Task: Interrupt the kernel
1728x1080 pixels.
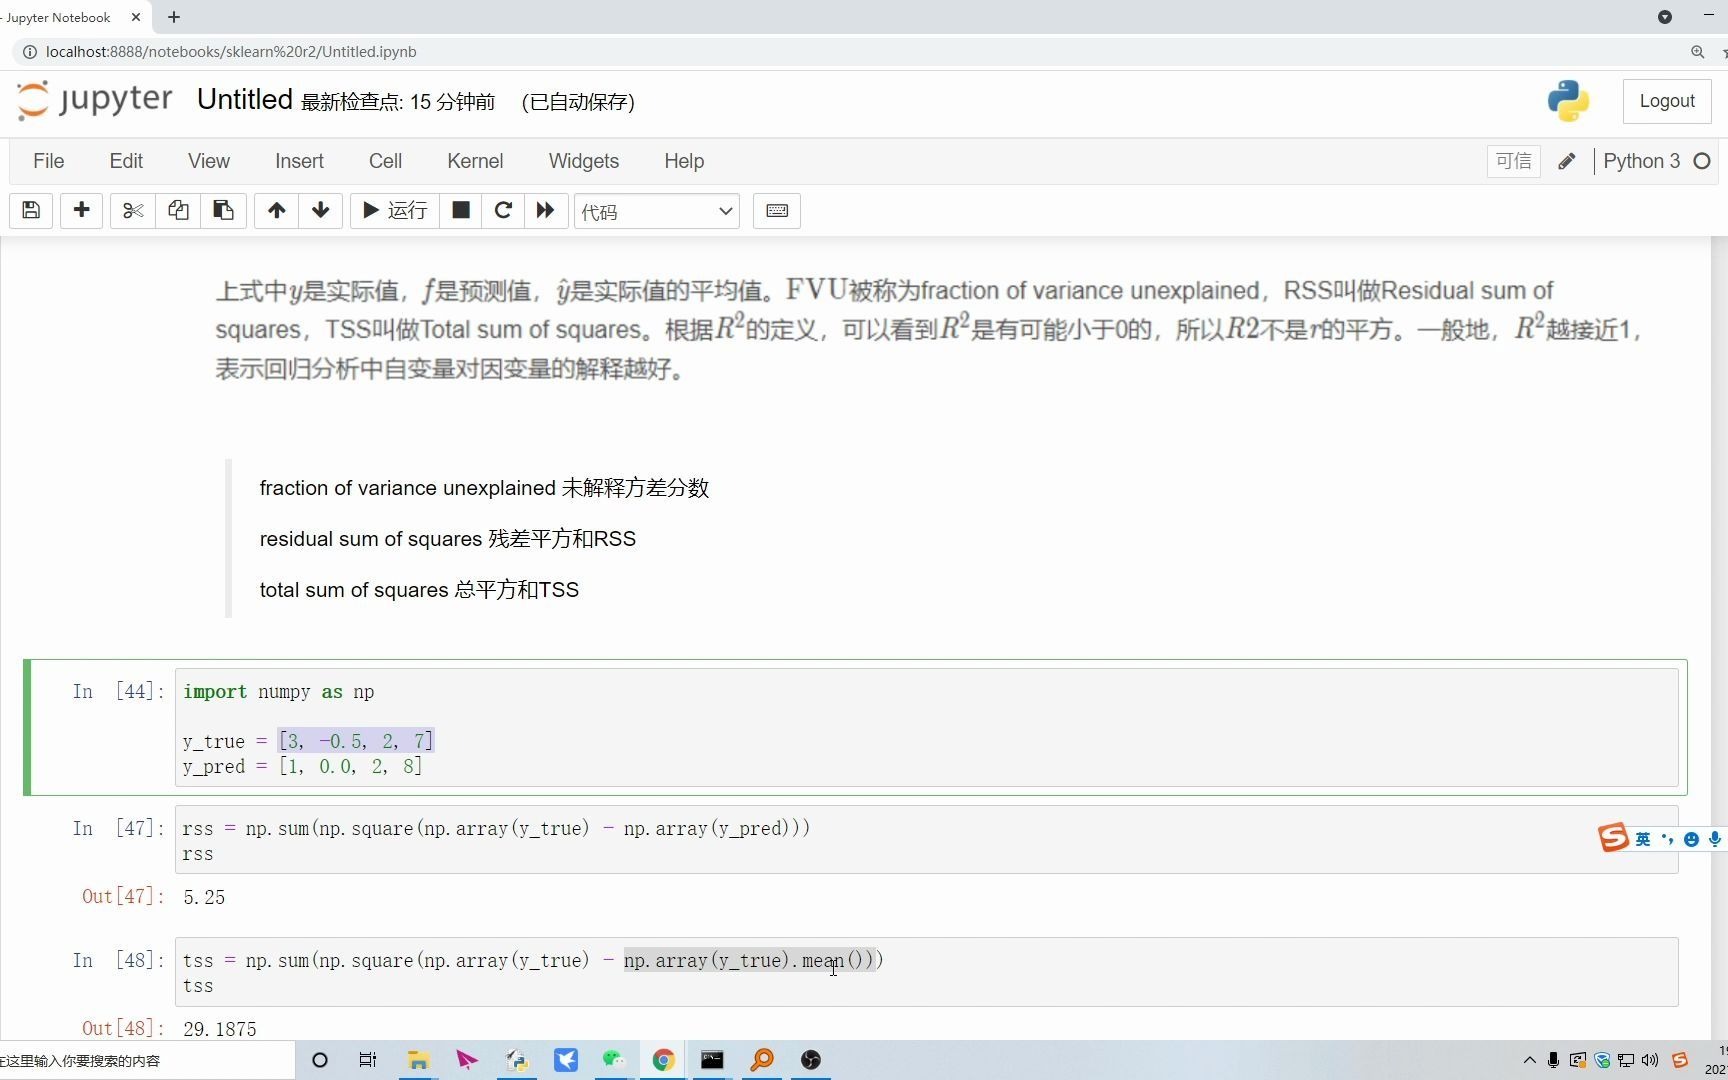Action: point(460,210)
